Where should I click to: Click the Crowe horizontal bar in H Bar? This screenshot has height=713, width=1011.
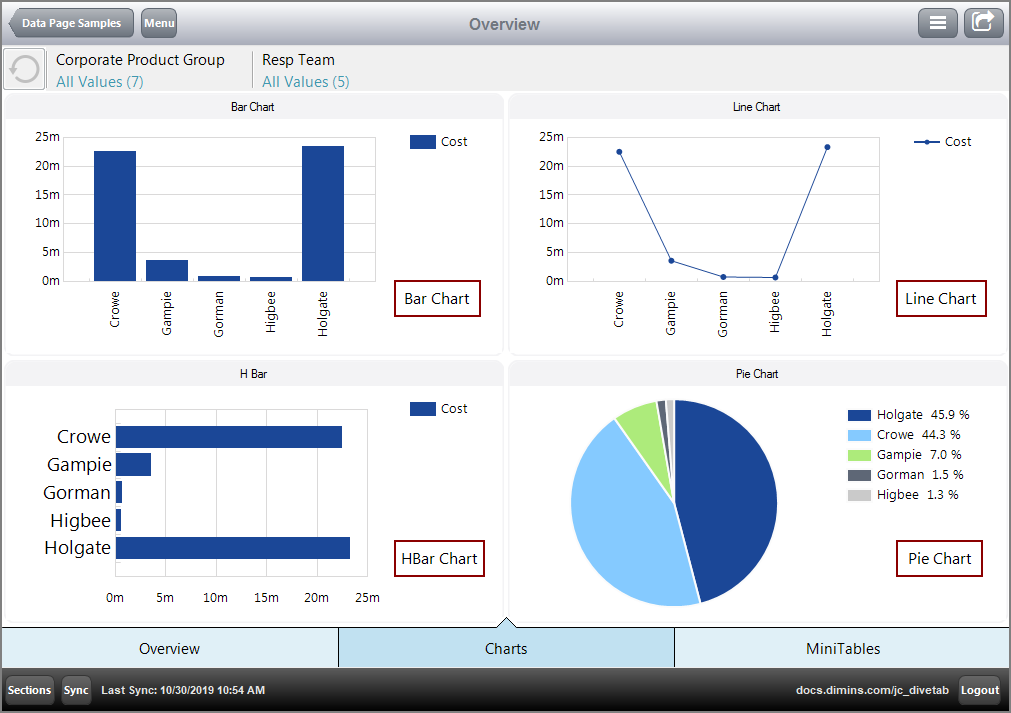coord(229,436)
